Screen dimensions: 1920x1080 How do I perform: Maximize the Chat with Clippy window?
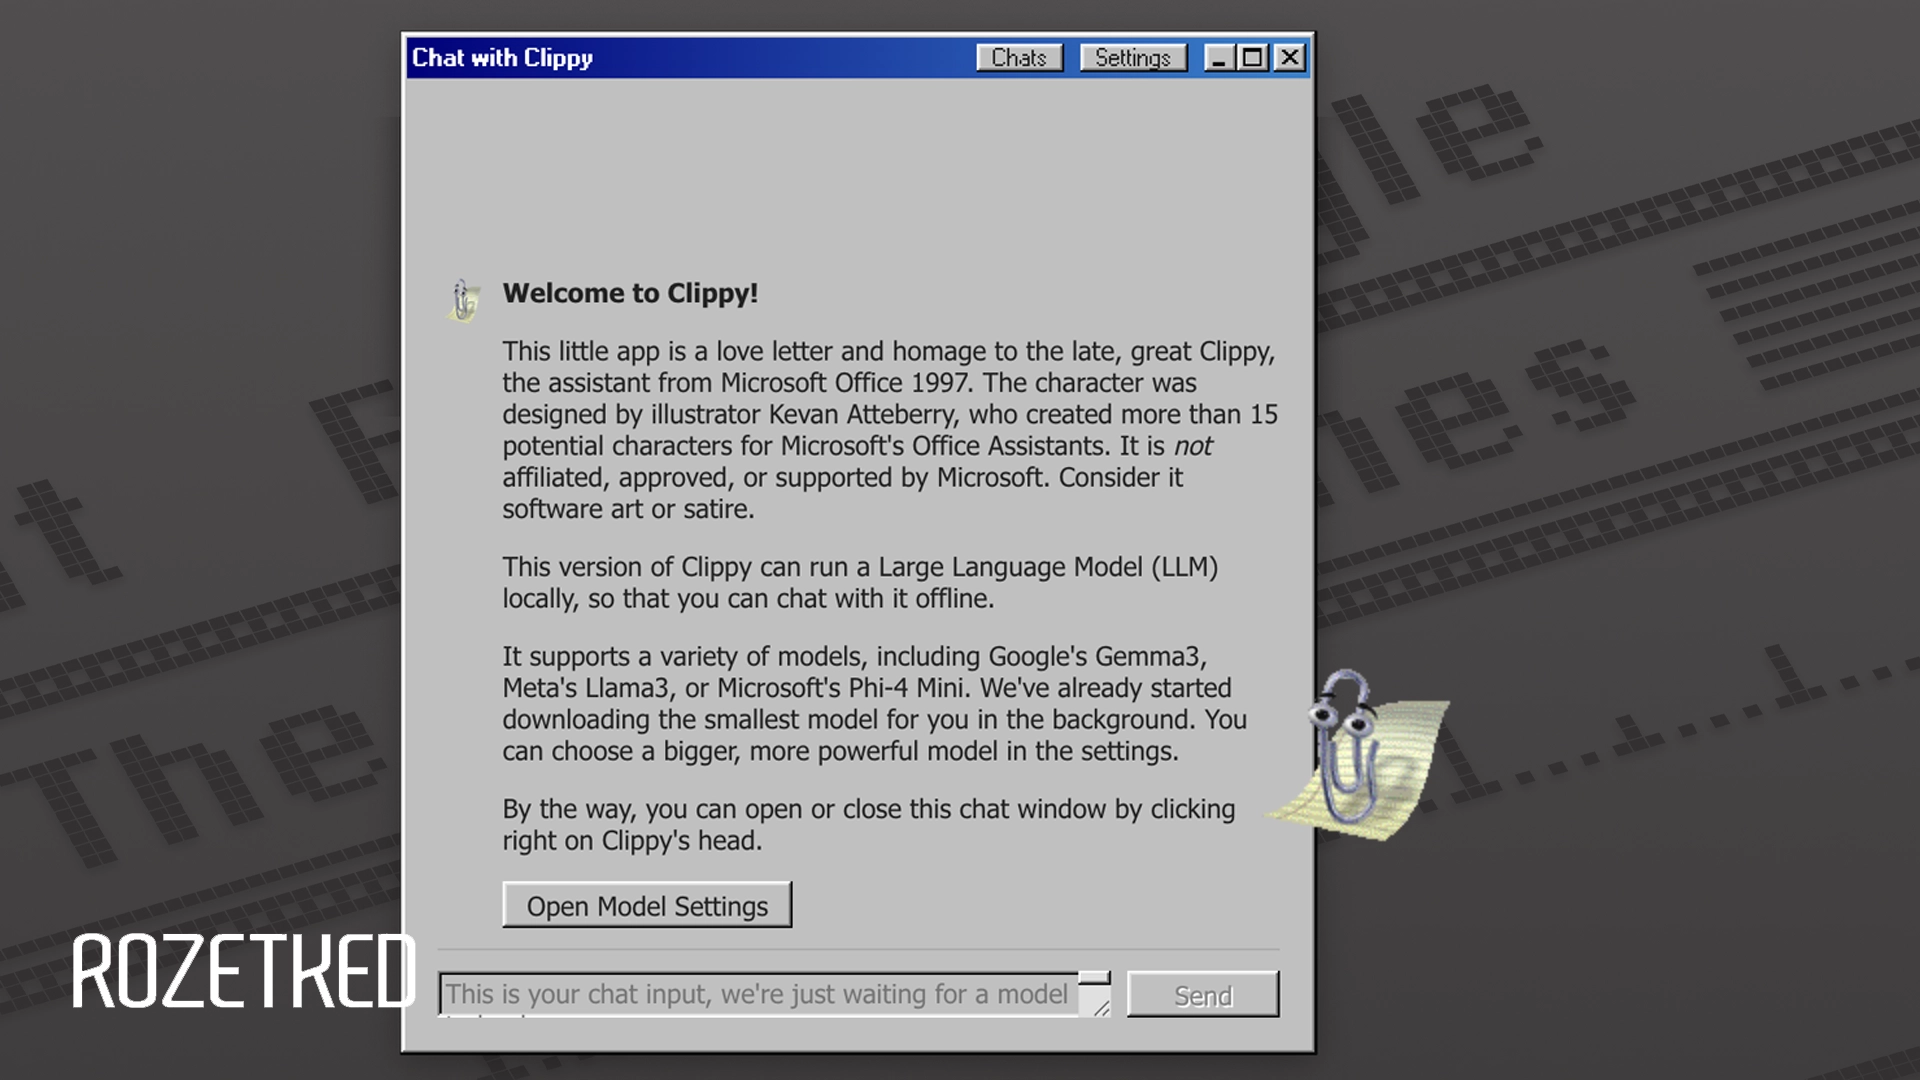point(1252,58)
